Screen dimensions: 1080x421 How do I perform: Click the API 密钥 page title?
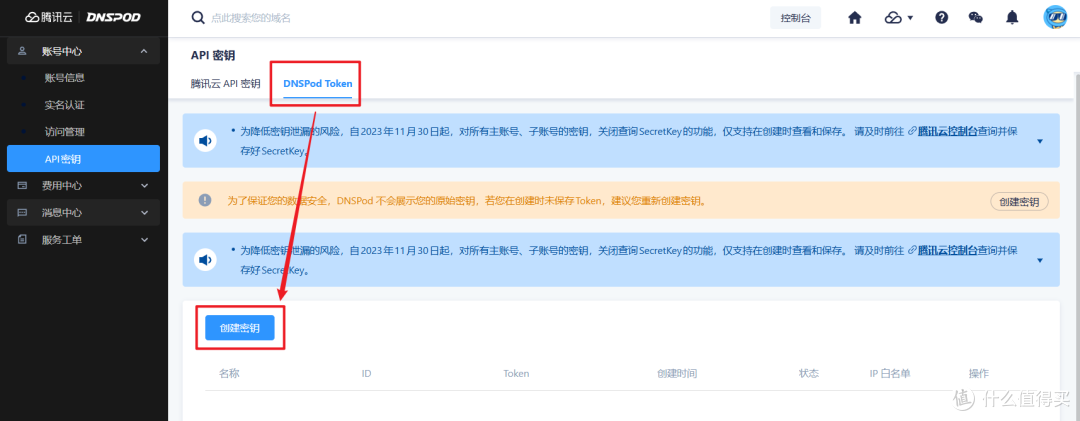pyautogui.click(x=213, y=55)
